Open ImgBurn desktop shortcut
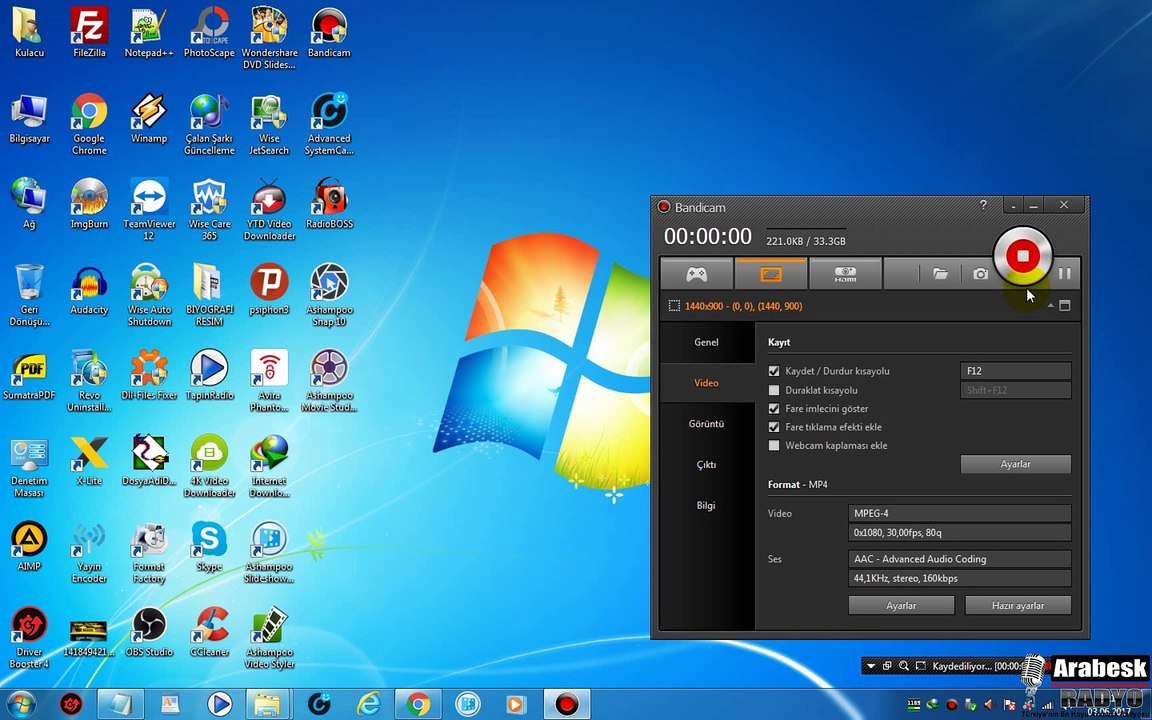Viewport: 1152px width, 720px height. 89,204
